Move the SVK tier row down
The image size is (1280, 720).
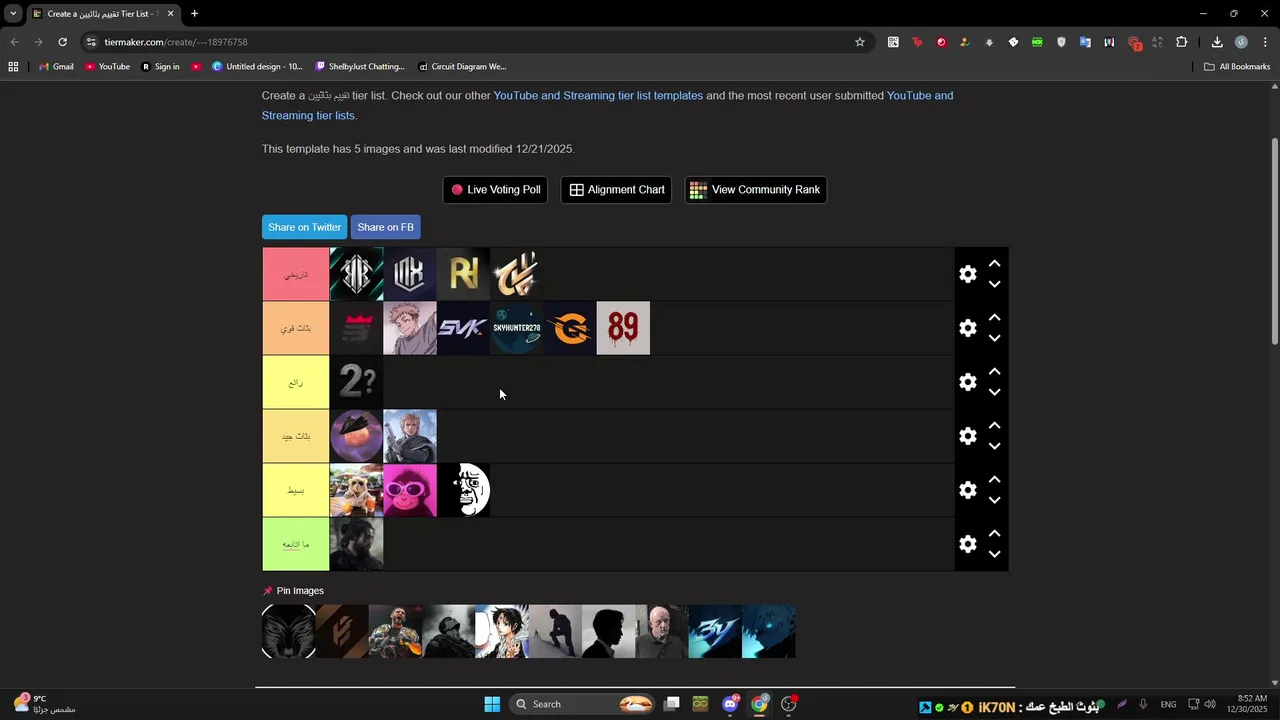coord(994,338)
